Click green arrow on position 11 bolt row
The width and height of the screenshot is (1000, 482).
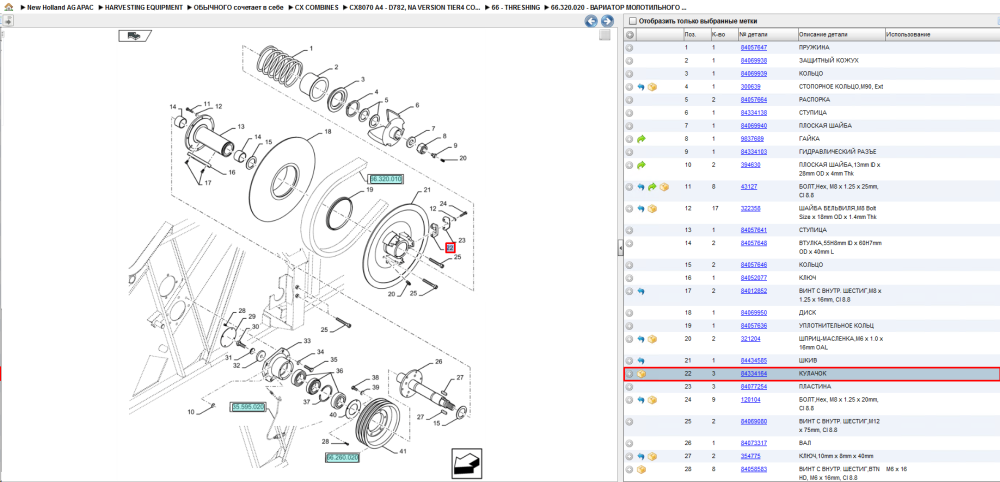tap(652, 187)
